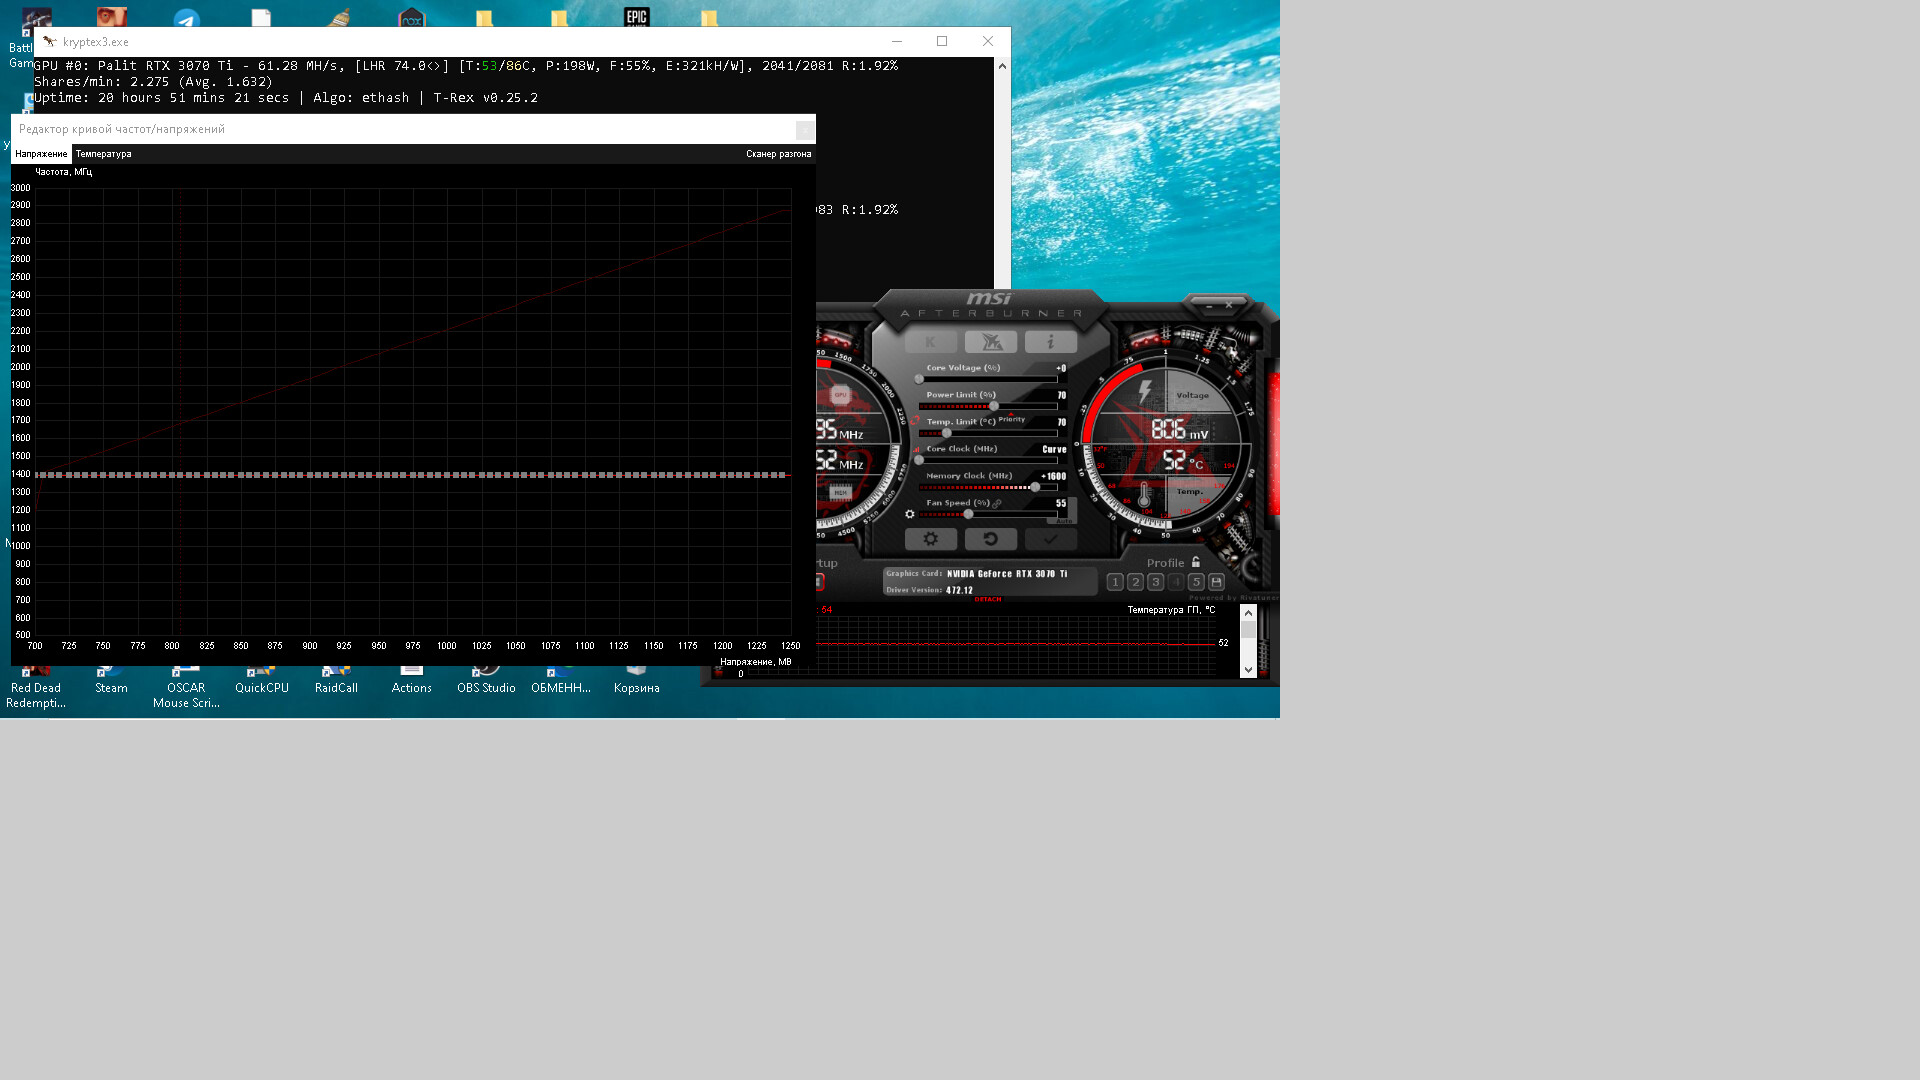
Task: Open the Kombustor K button in Afterburner
Action: pyautogui.click(x=930, y=342)
